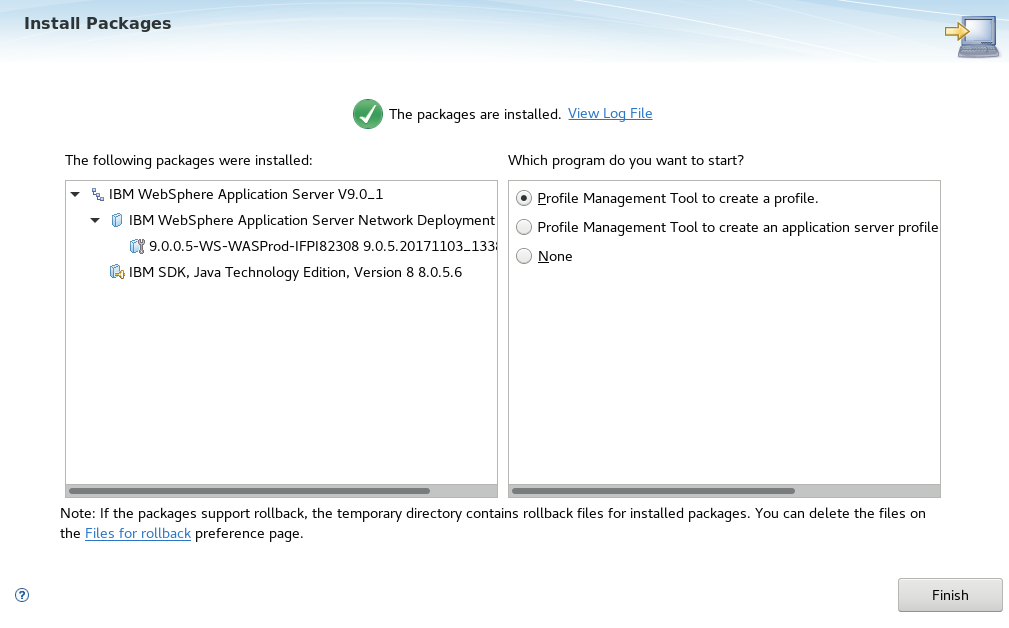Click the Finish button
Image resolution: width=1009 pixels, height=628 pixels.
(950, 595)
